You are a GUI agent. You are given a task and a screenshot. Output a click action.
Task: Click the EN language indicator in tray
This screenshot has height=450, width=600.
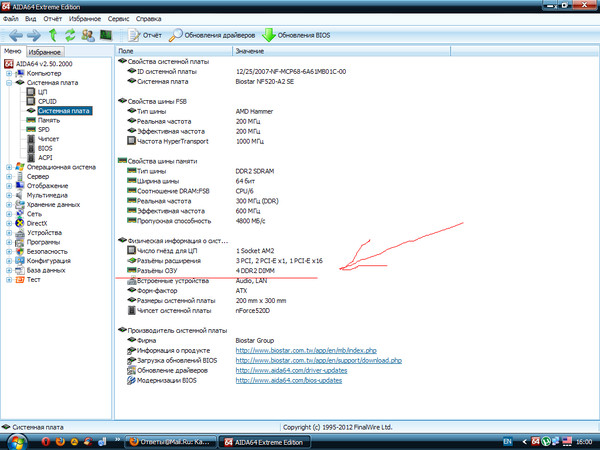point(507,442)
